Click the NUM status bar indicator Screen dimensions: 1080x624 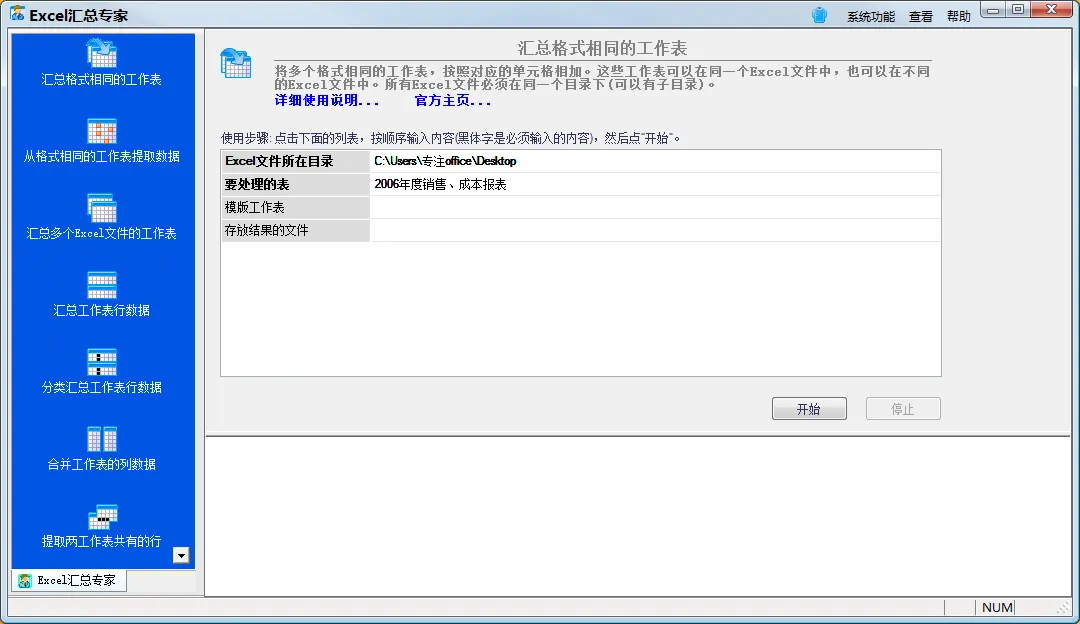click(997, 607)
